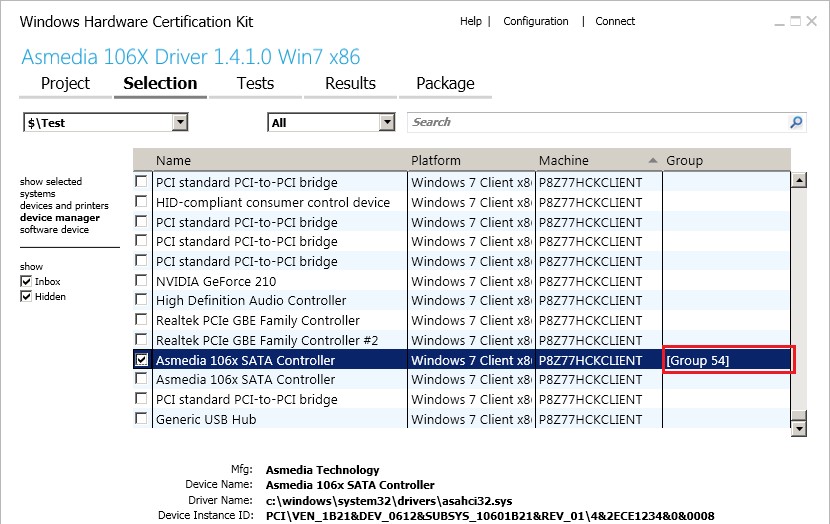Minimize the Certification Kit window
Viewport: 830px width, 524px height.
point(779,22)
